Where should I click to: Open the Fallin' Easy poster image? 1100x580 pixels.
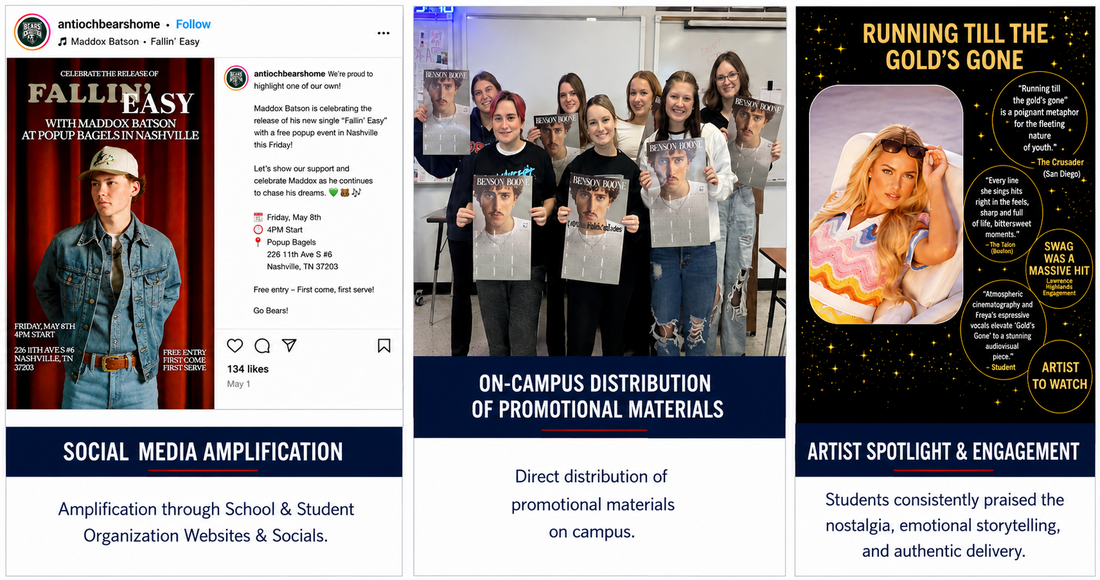pos(111,234)
